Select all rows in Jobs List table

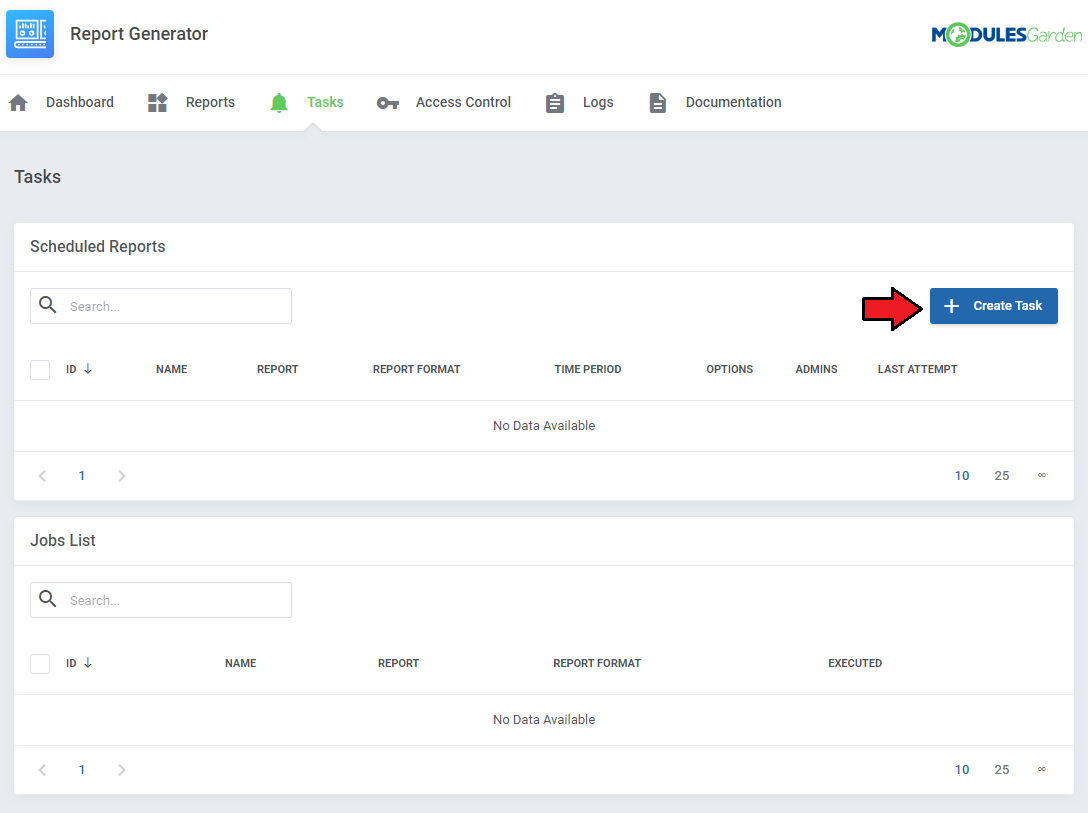pyautogui.click(x=40, y=664)
